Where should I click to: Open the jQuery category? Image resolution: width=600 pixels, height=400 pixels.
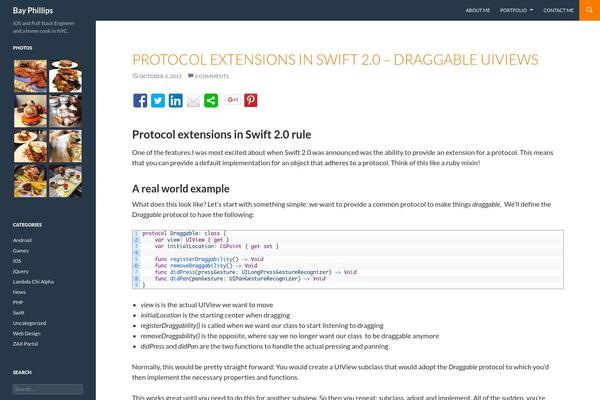coord(21,271)
